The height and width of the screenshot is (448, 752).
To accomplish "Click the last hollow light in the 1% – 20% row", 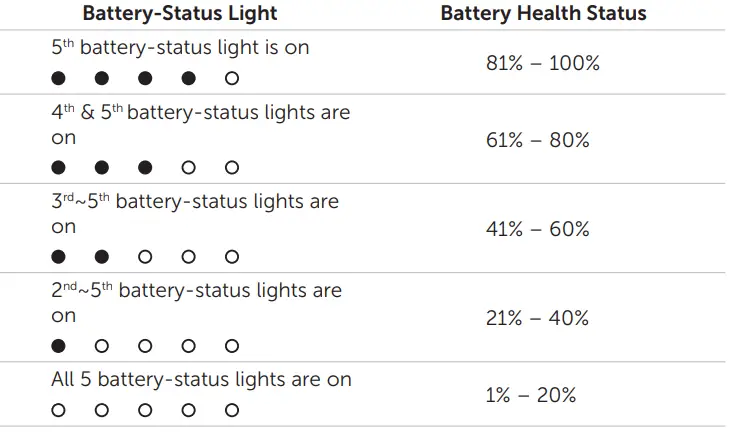I will coord(232,410).
